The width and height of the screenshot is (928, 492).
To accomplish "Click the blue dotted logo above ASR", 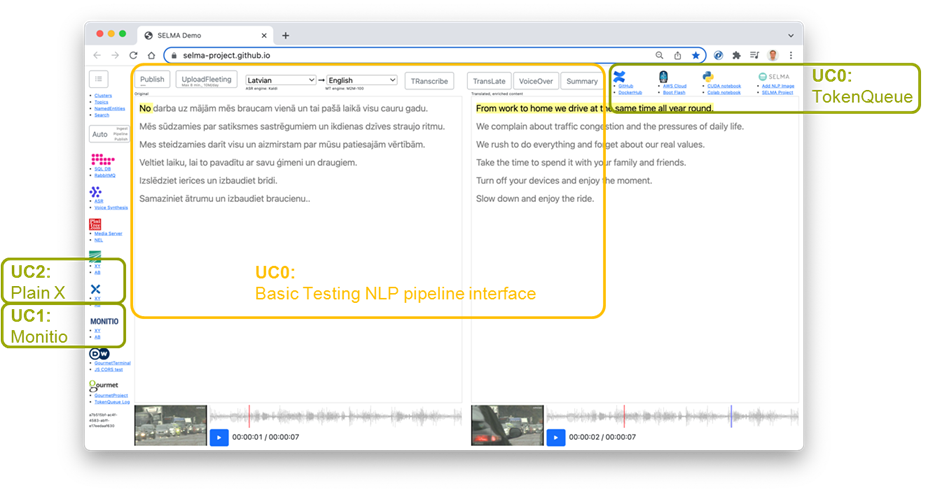I will point(95,192).
